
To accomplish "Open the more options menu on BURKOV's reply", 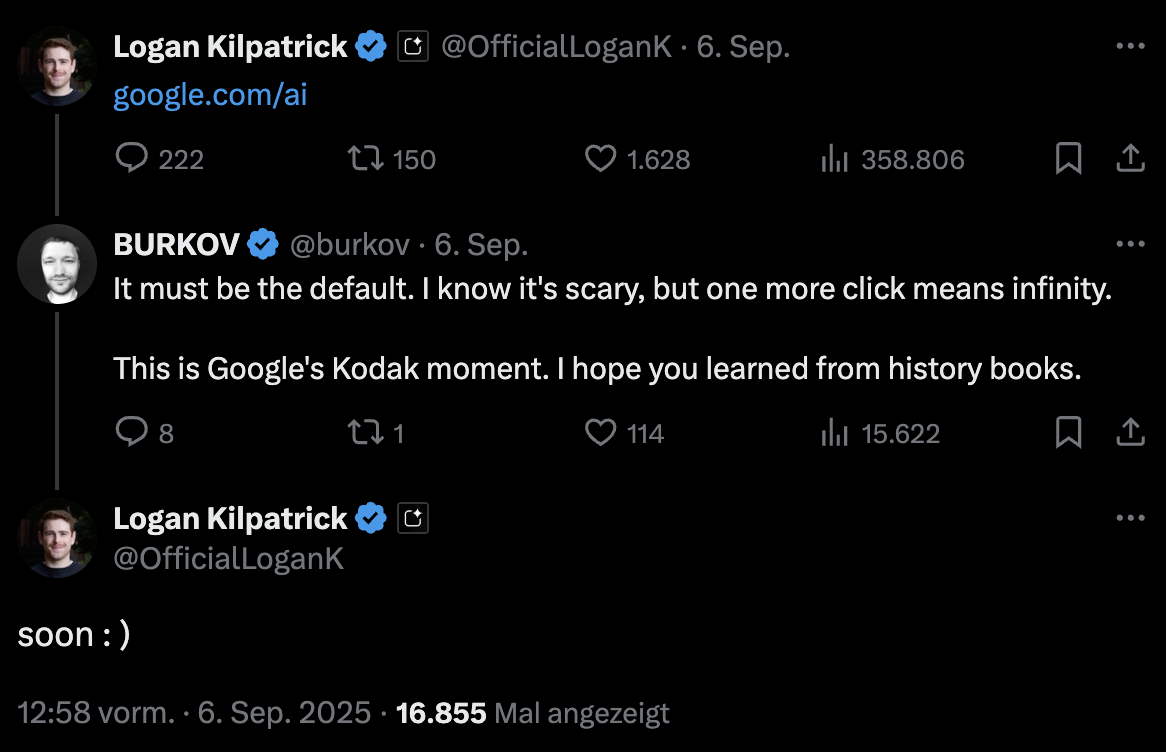I will pos(1130,243).
